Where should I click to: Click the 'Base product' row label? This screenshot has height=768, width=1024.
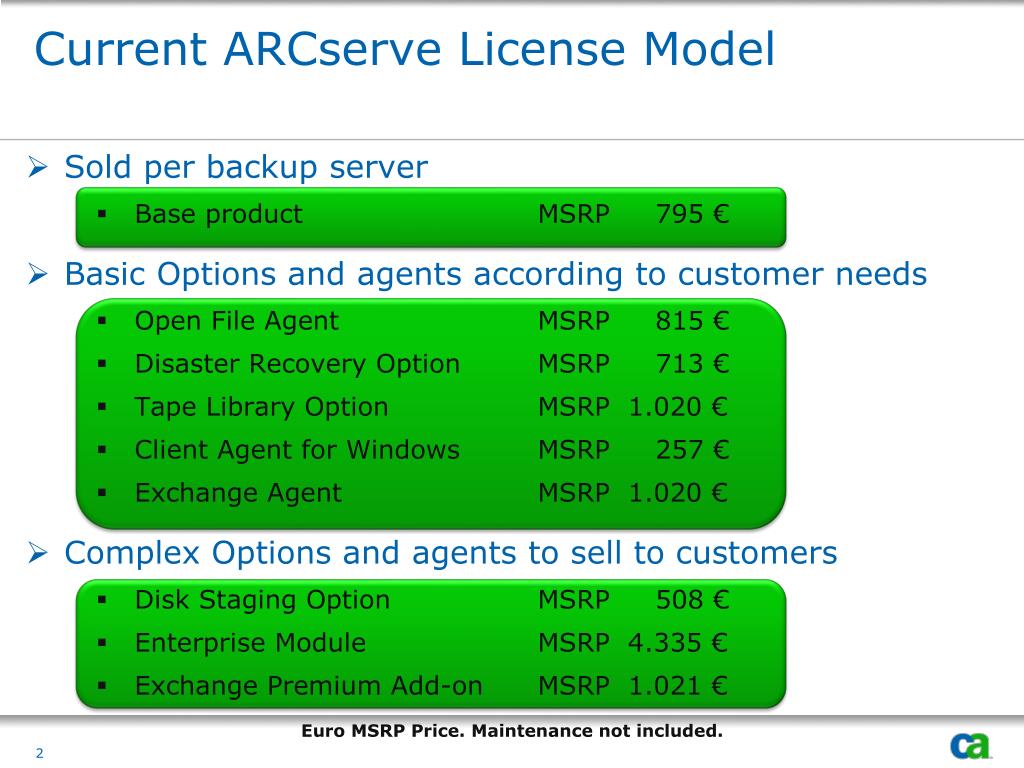(219, 215)
